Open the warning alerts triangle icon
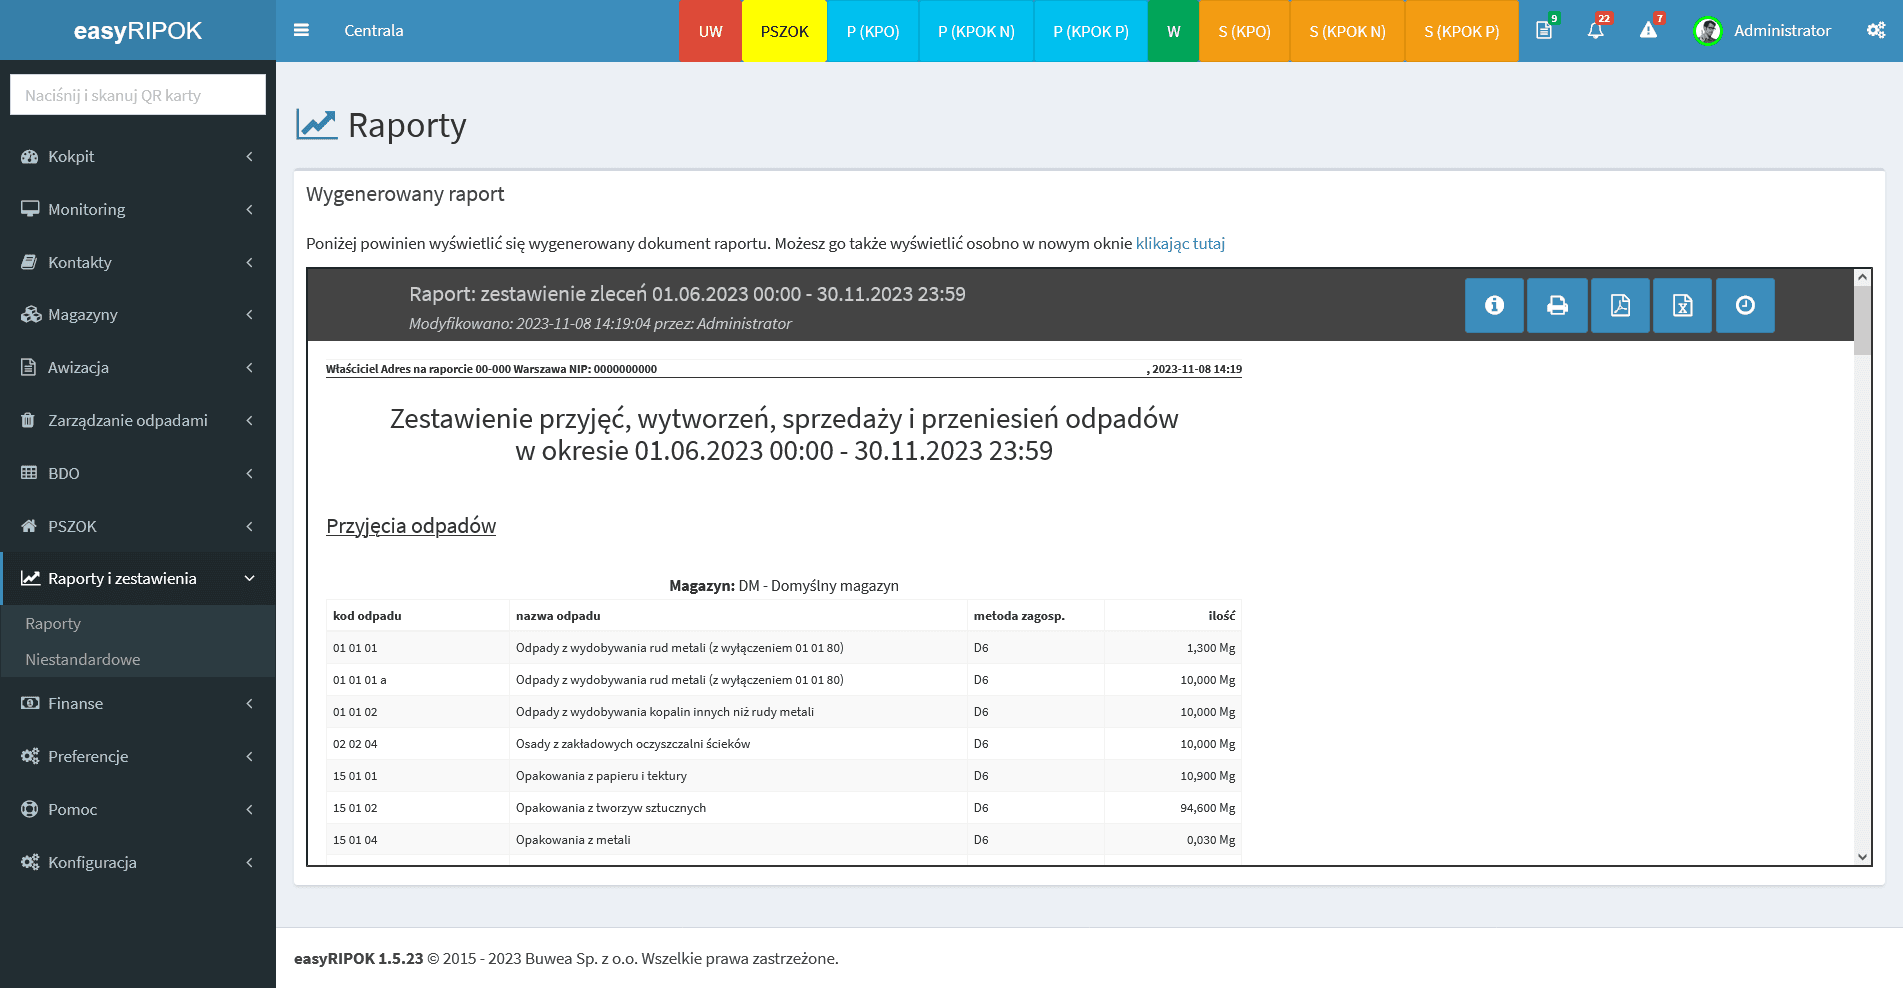The image size is (1903, 988). coord(1648,31)
